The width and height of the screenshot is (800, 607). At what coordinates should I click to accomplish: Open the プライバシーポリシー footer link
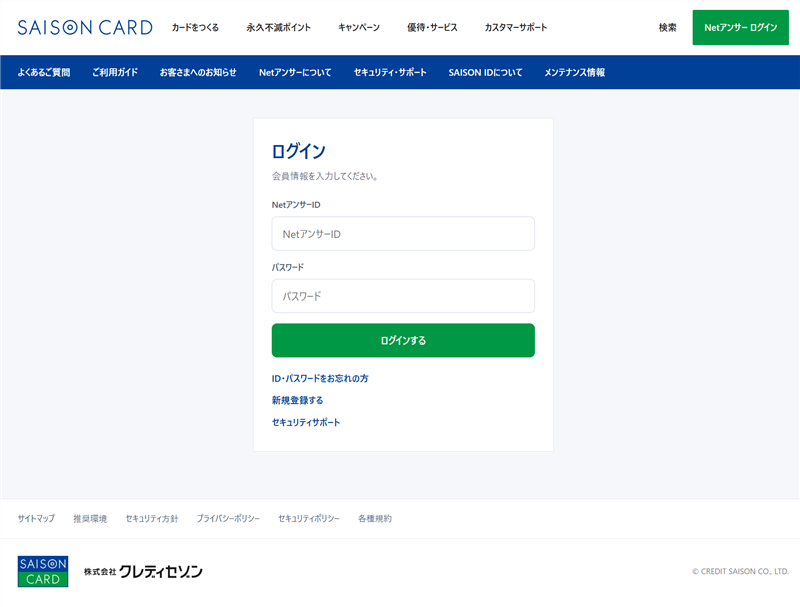[x=228, y=519]
